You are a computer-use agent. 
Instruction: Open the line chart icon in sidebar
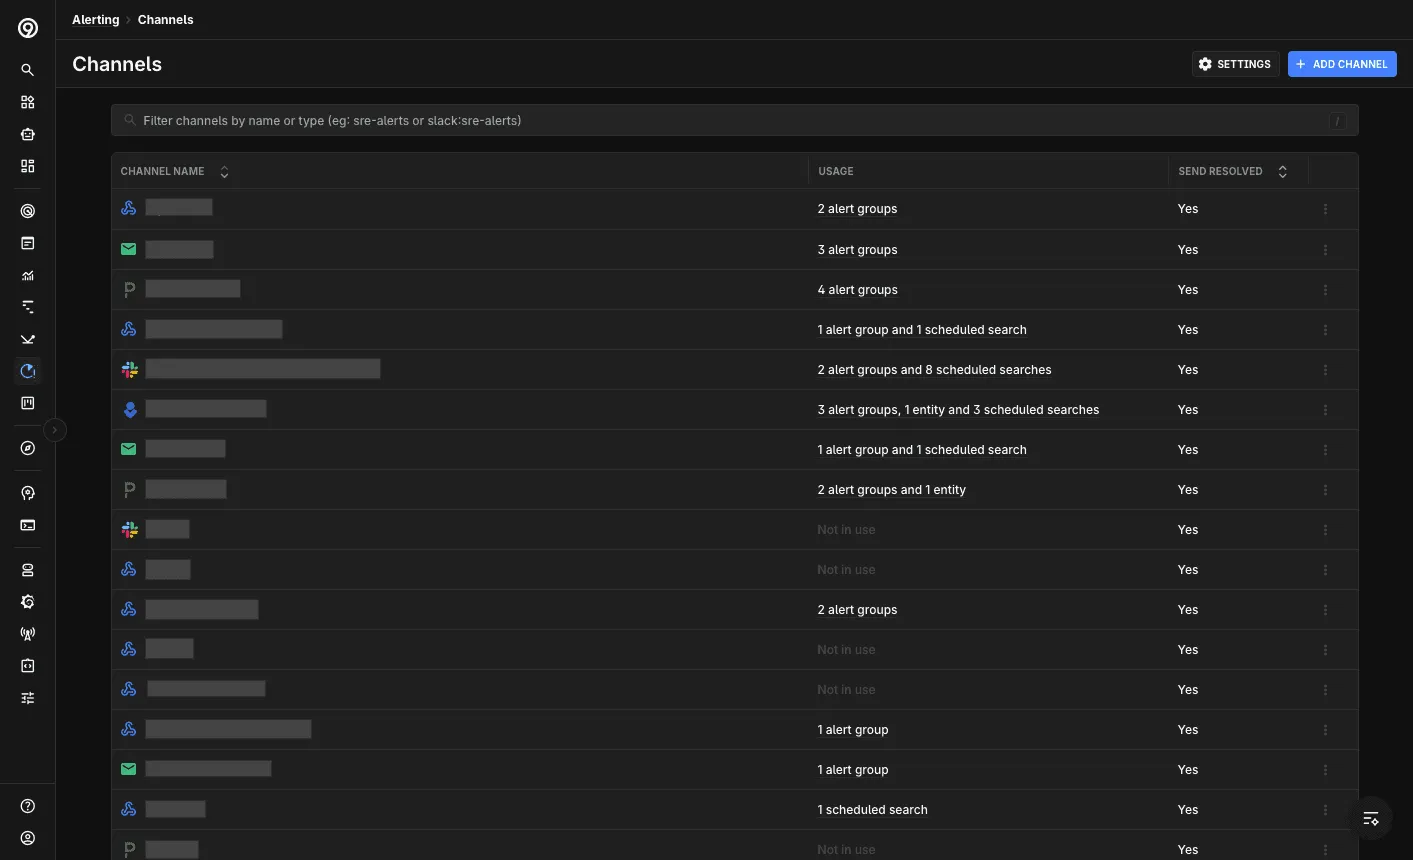(x=28, y=275)
